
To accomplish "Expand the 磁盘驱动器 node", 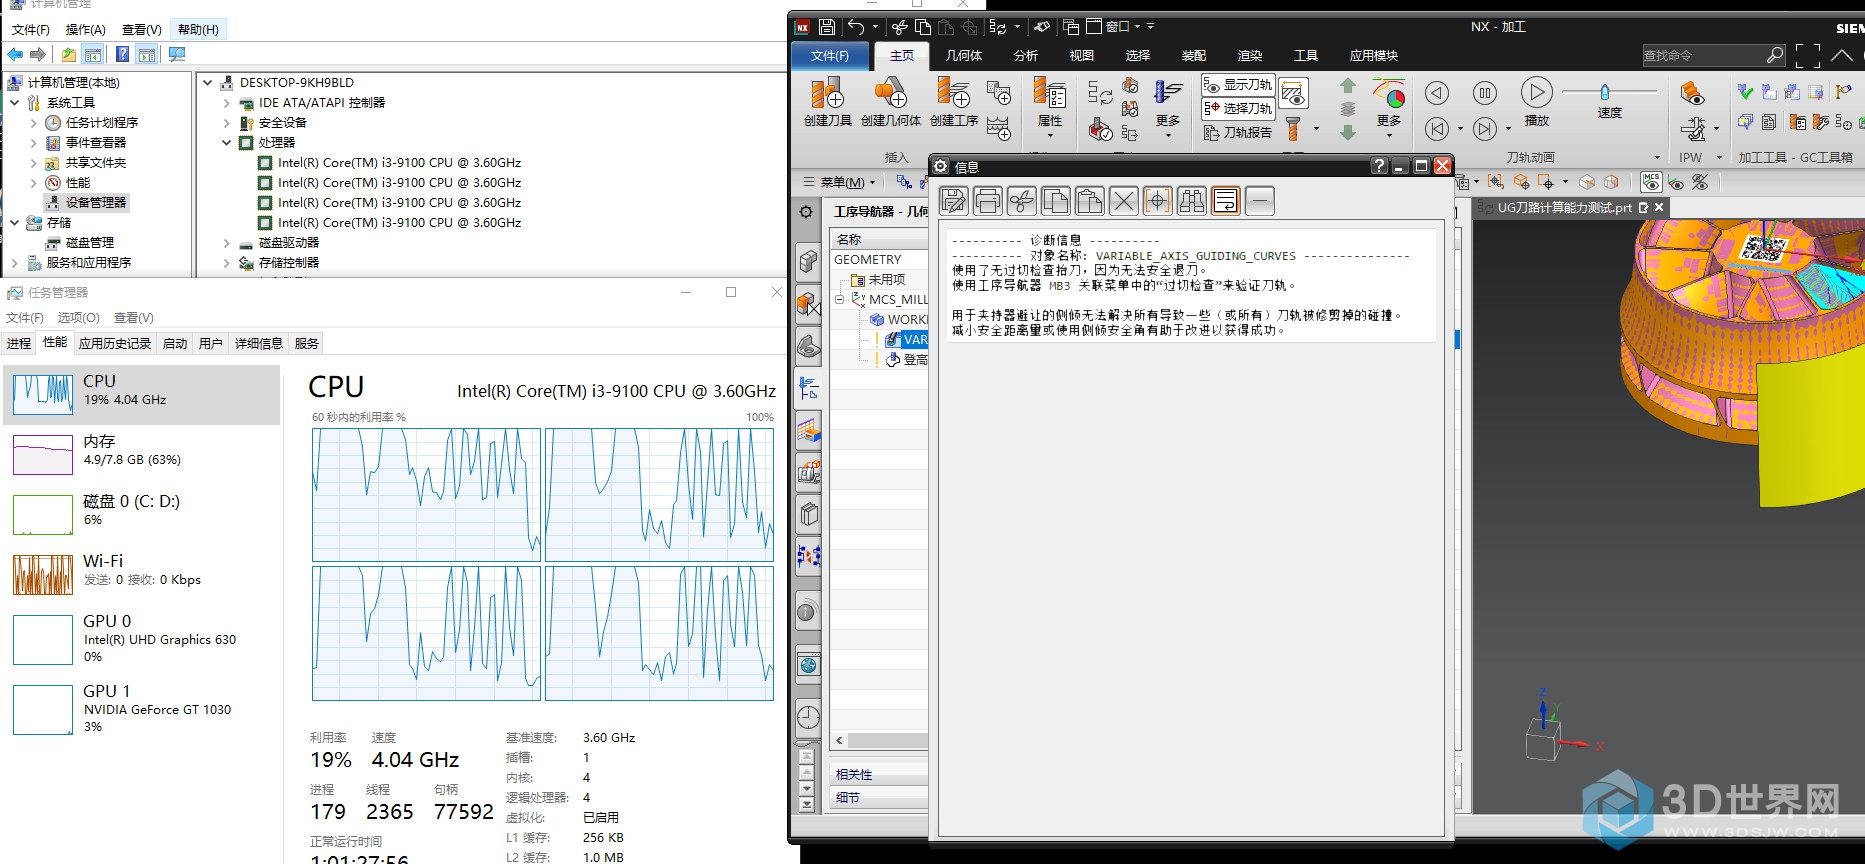I will point(227,243).
